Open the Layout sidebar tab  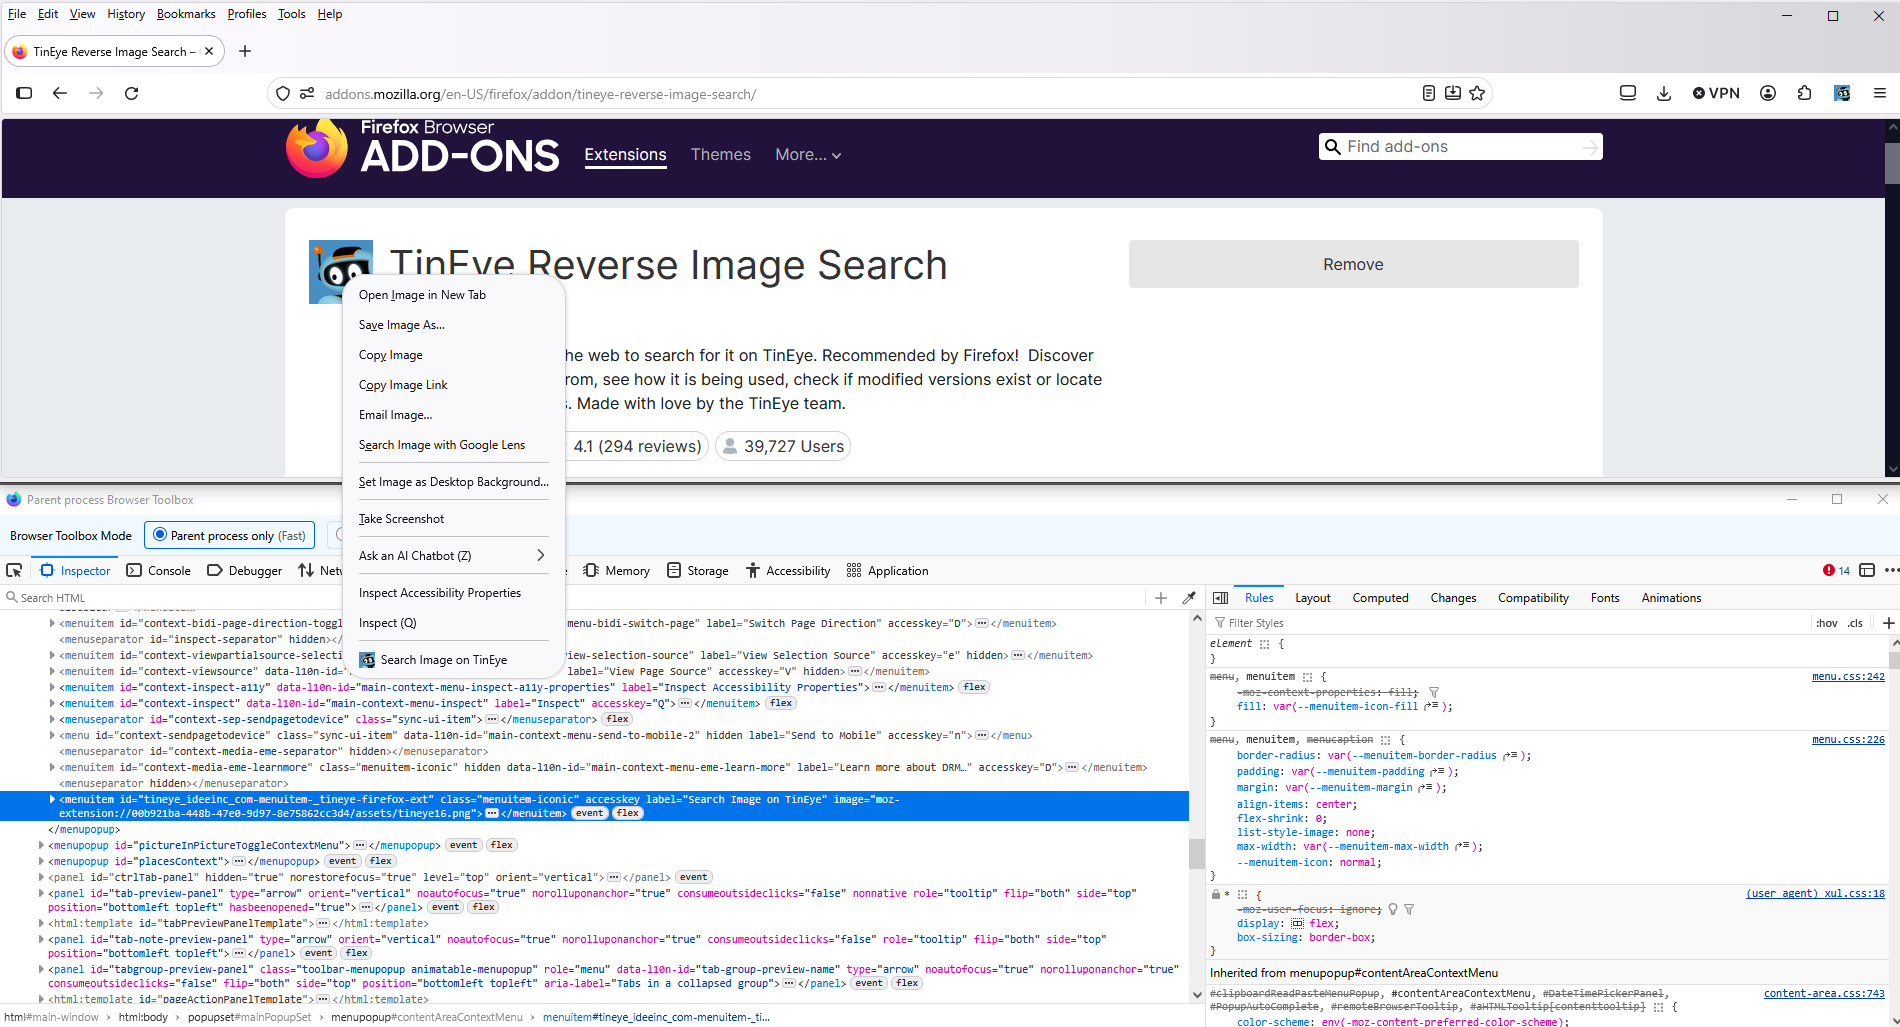(1312, 598)
